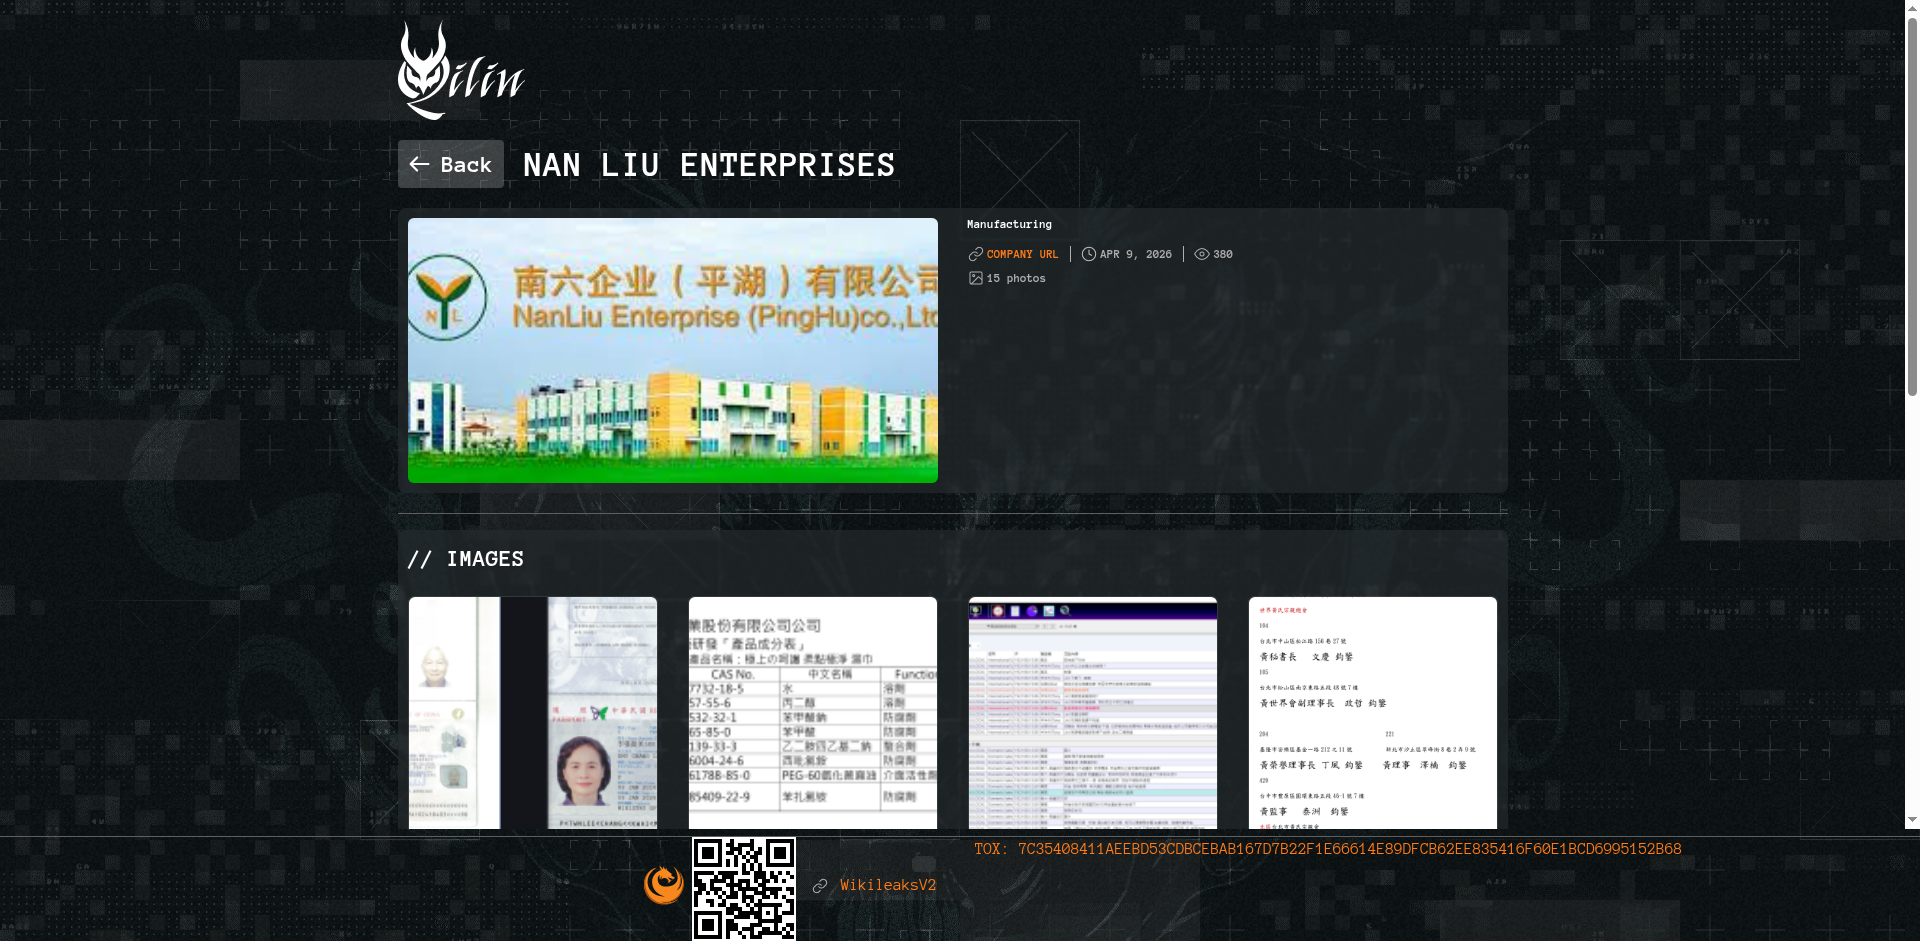Screen dimensions: 1920x941
Task: Open the passport scan thumbnail
Action: coord(533,713)
